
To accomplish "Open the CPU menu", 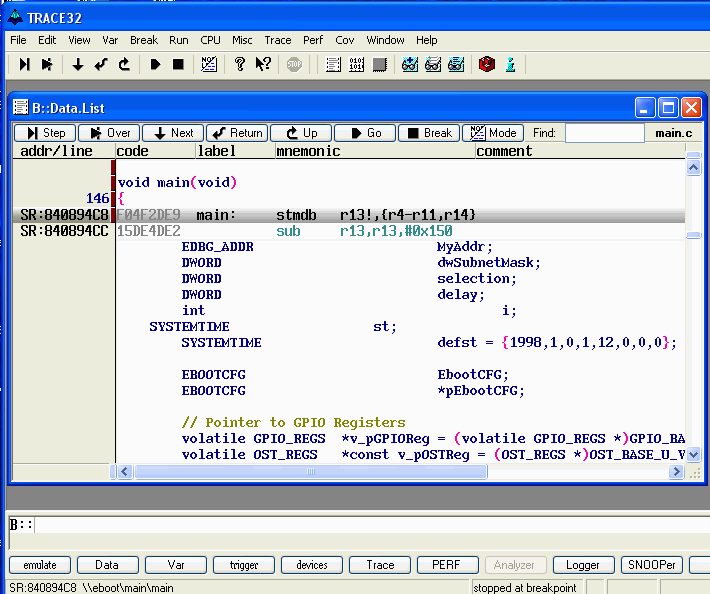I will [211, 40].
